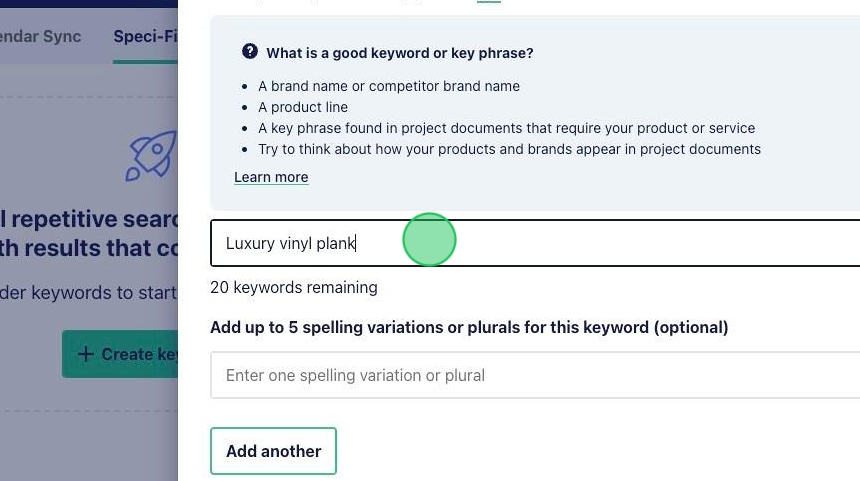Click the 20 keywords remaining counter
The width and height of the screenshot is (860, 481).
(294, 287)
